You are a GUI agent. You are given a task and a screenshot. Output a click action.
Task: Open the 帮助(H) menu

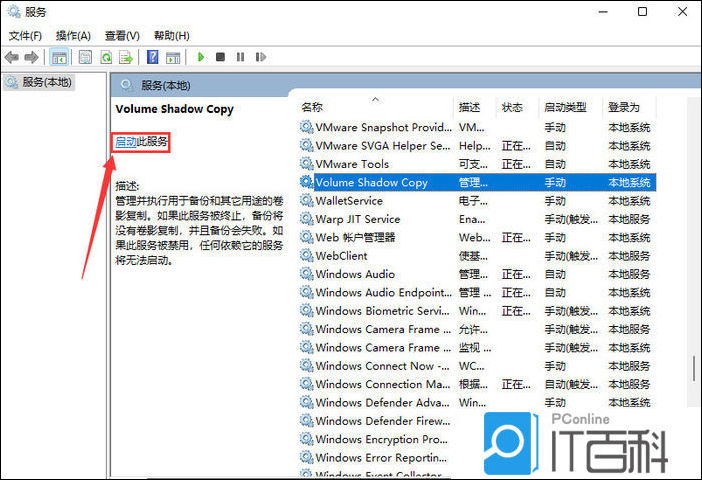pyautogui.click(x=171, y=35)
